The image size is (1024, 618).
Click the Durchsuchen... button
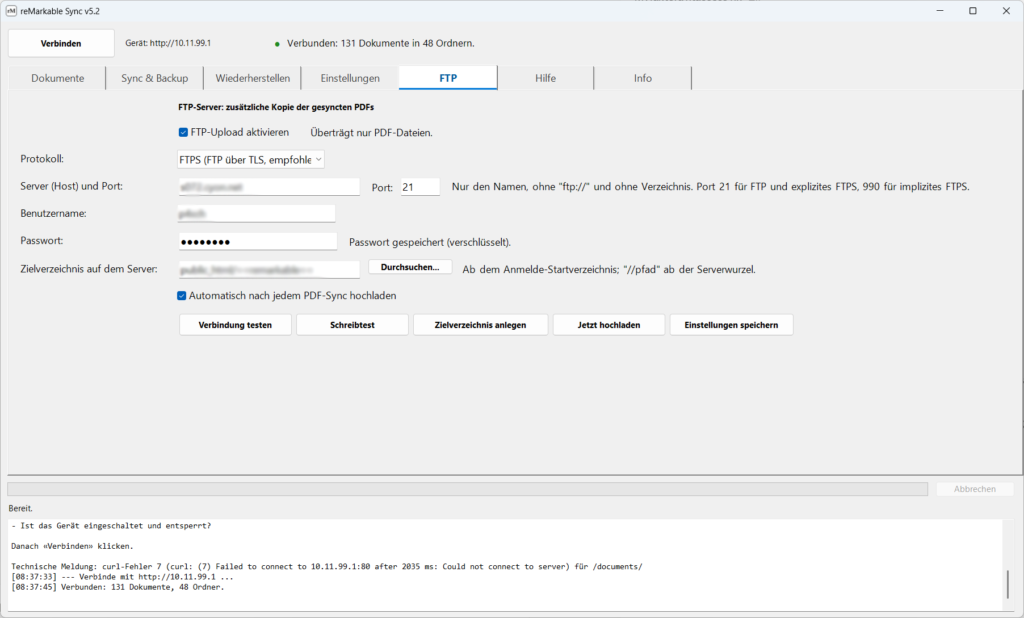point(410,267)
